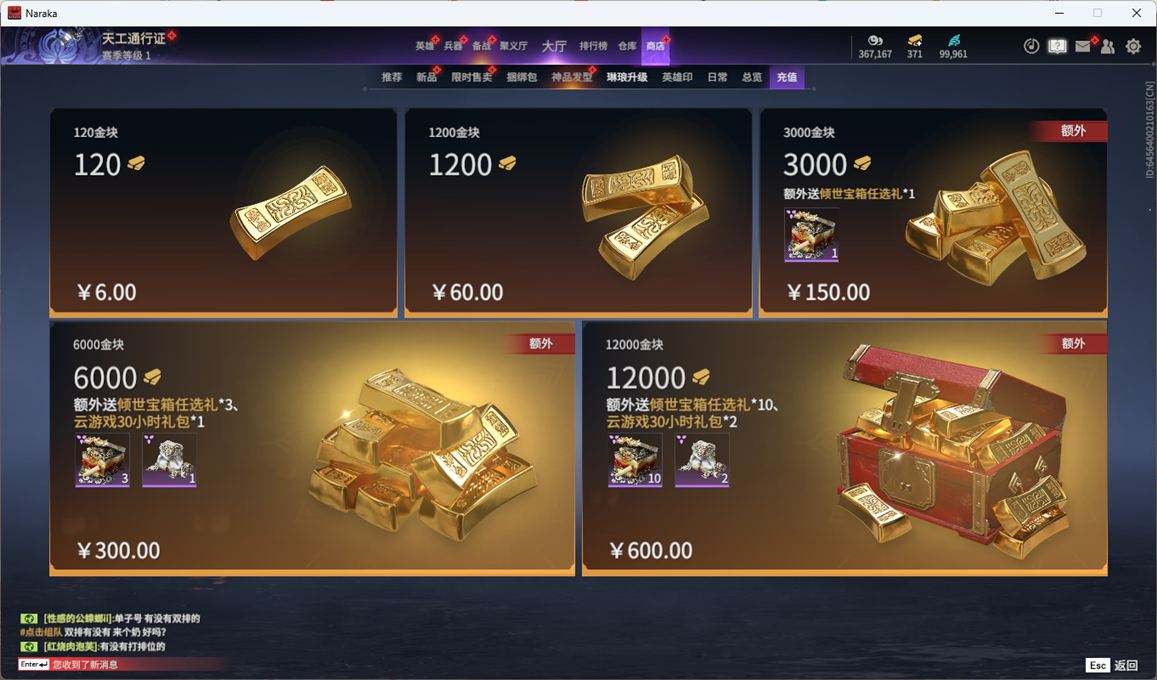
Task: Click the 倾世宝箱 reward thumbnail in 3000 pack
Action: 812,235
